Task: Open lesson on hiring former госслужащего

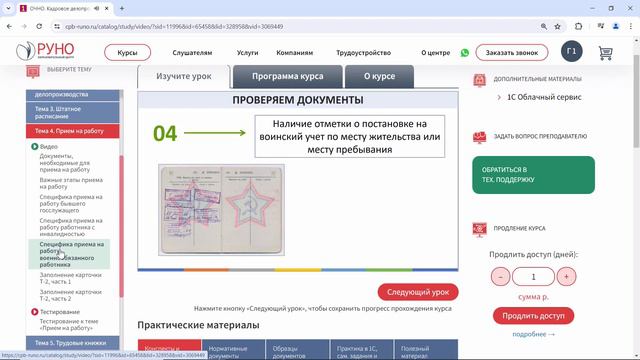Action: tap(71, 203)
